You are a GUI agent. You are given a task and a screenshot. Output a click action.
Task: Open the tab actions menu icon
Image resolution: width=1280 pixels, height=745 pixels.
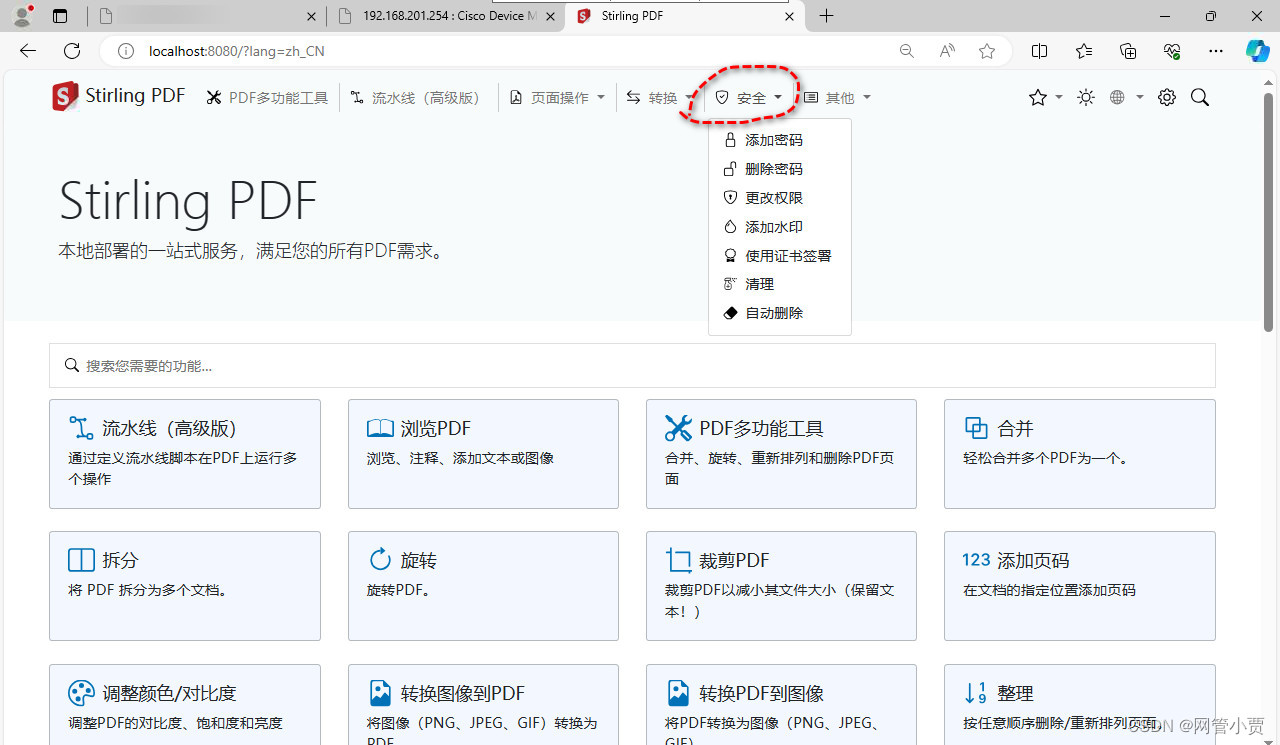click(x=60, y=16)
